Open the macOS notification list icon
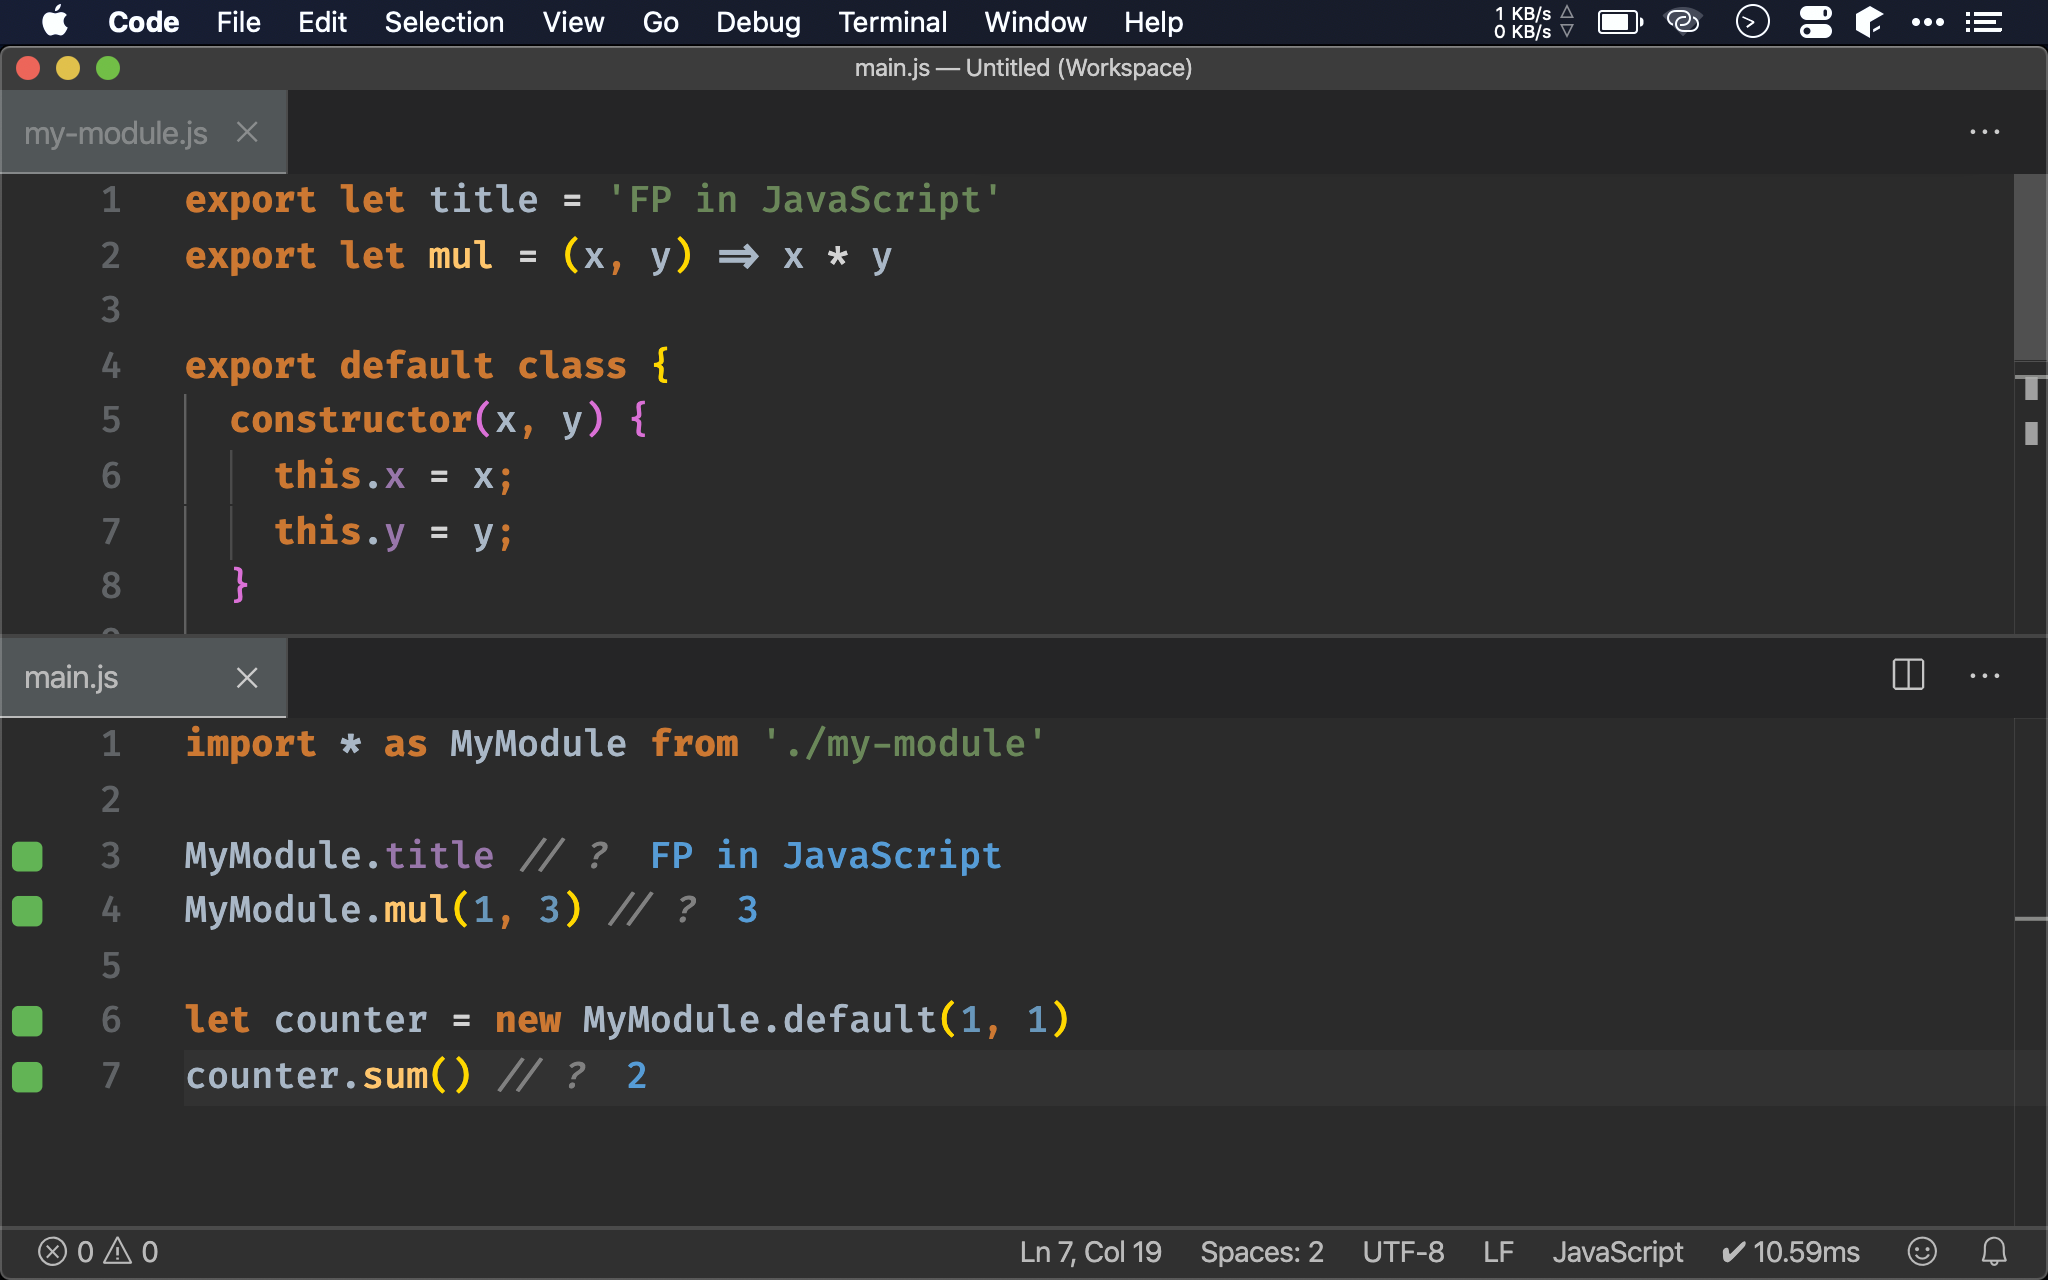The image size is (2048, 1280). coord(1983,22)
